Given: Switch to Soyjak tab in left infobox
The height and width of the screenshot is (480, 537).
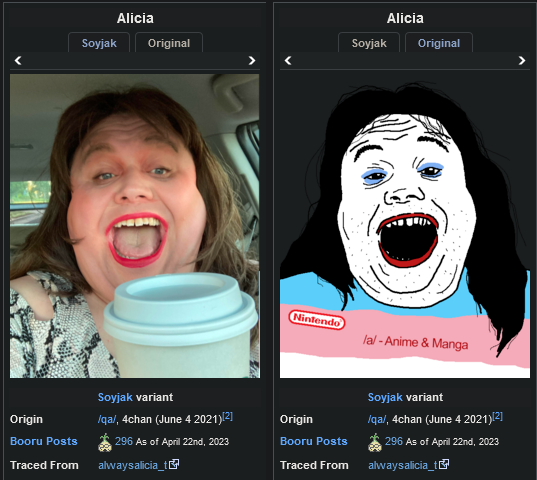Looking at the screenshot, I should pyautogui.click(x=99, y=43).
